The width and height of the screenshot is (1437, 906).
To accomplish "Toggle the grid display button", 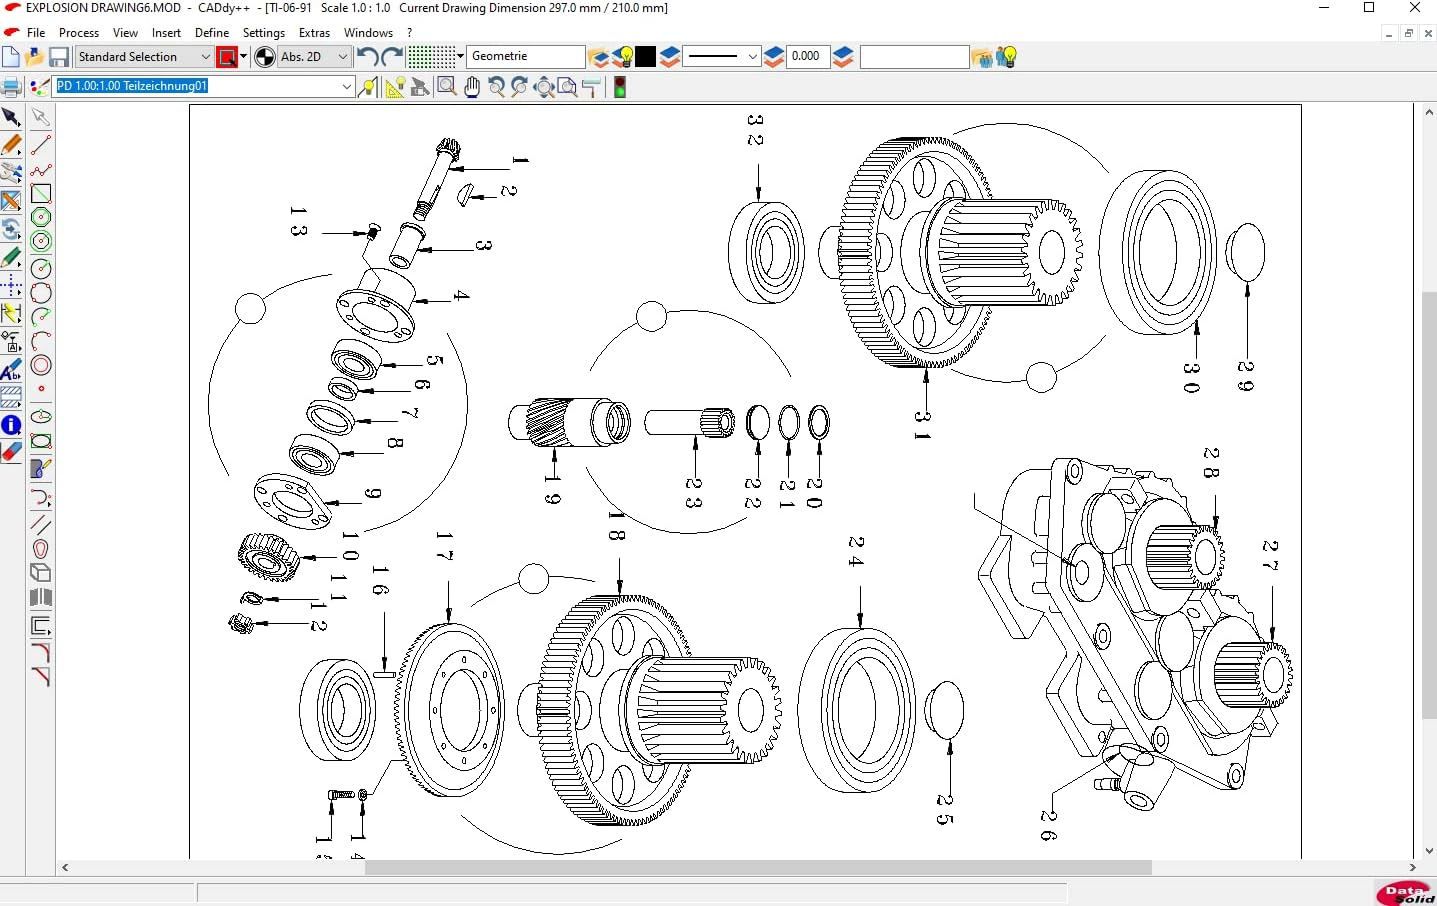I will click(x=431, y=56).
